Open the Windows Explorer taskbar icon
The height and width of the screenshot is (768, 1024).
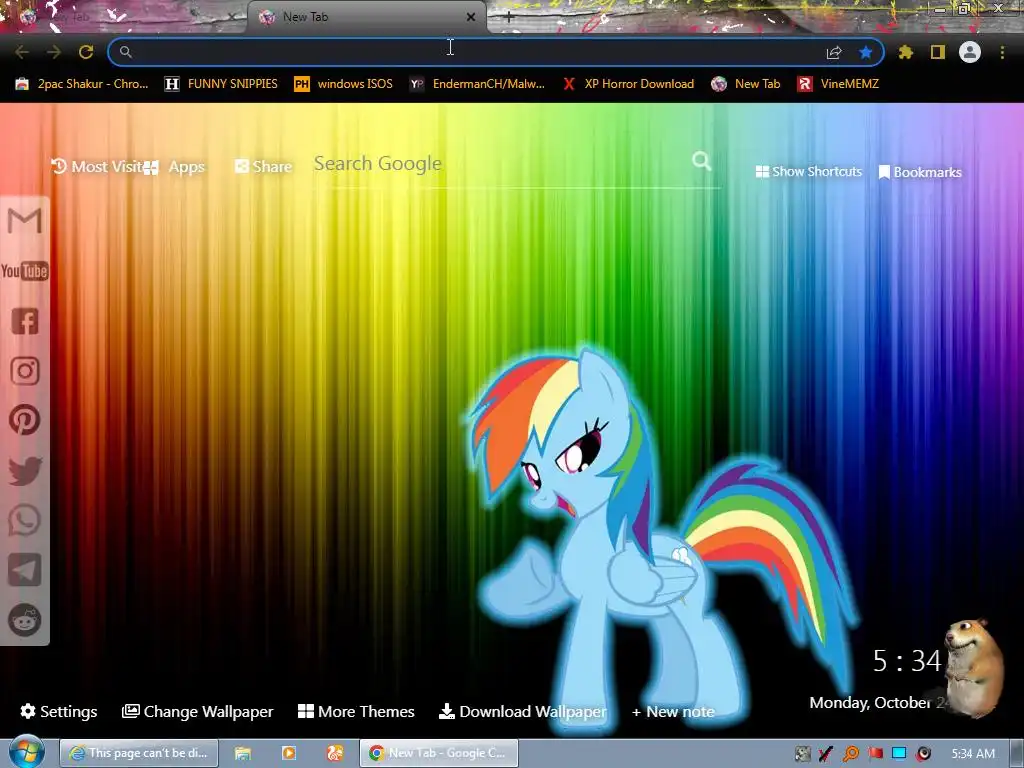[243, 753]
